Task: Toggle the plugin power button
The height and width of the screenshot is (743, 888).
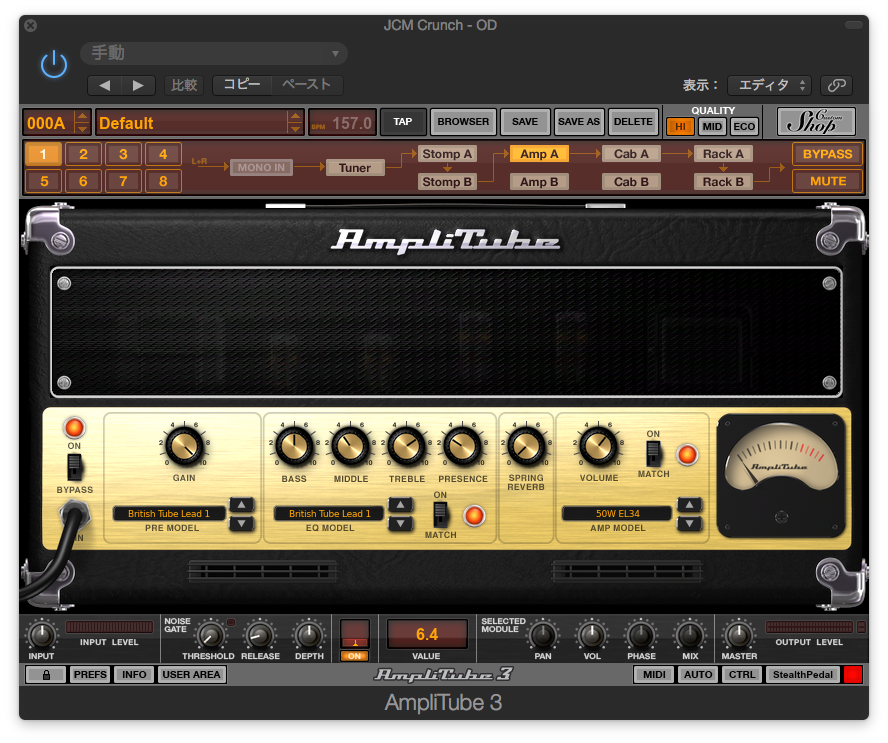Action: pos(54,64)
